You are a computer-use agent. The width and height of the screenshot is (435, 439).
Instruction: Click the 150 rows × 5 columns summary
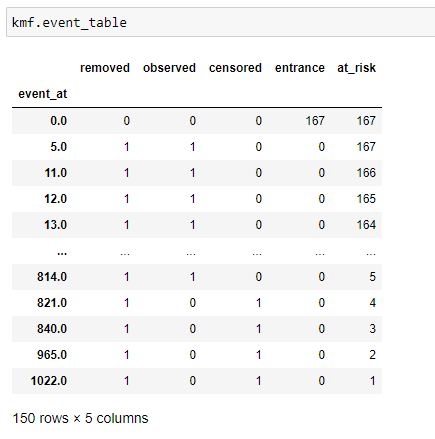pyautogui.click(x=80, y=418)
